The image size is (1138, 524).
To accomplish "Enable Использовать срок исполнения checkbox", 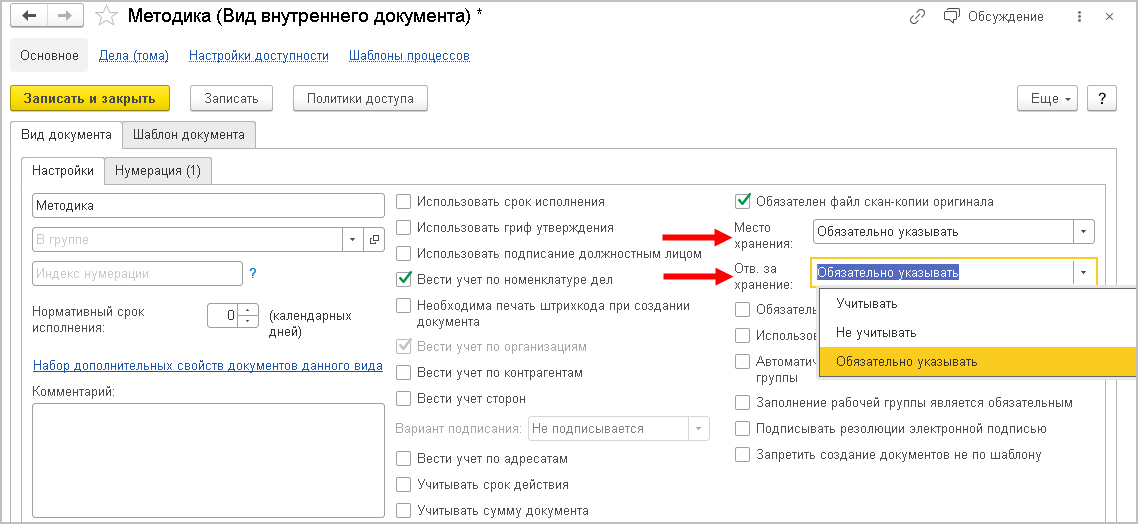I will [x=404, y=202].
